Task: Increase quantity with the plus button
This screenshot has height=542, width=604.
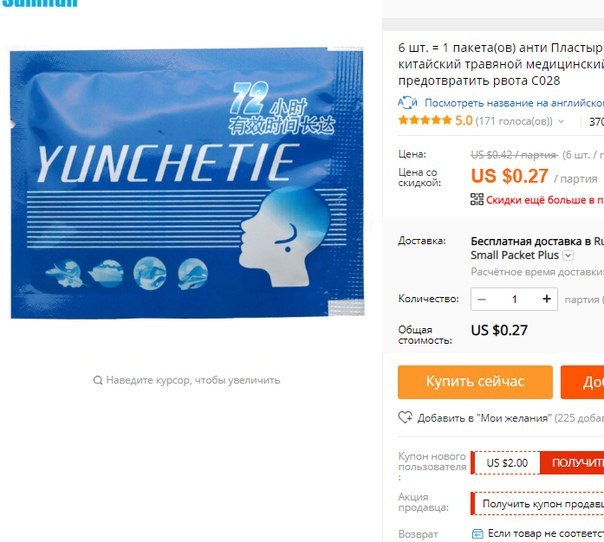Action: [x=547, y=299]
